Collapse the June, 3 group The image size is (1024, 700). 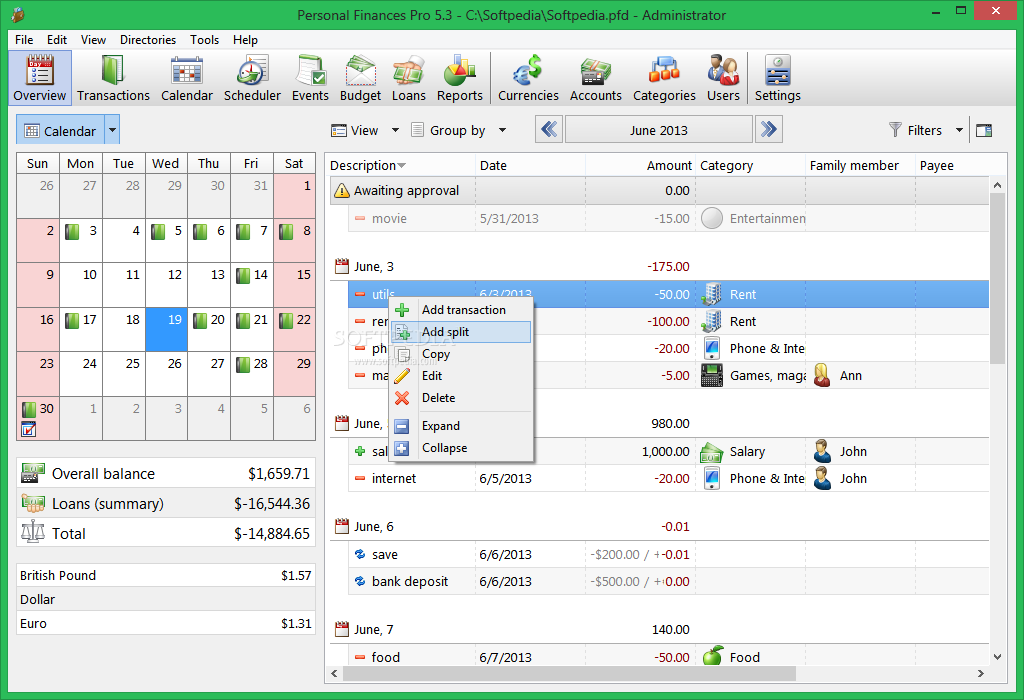[342, 266]
